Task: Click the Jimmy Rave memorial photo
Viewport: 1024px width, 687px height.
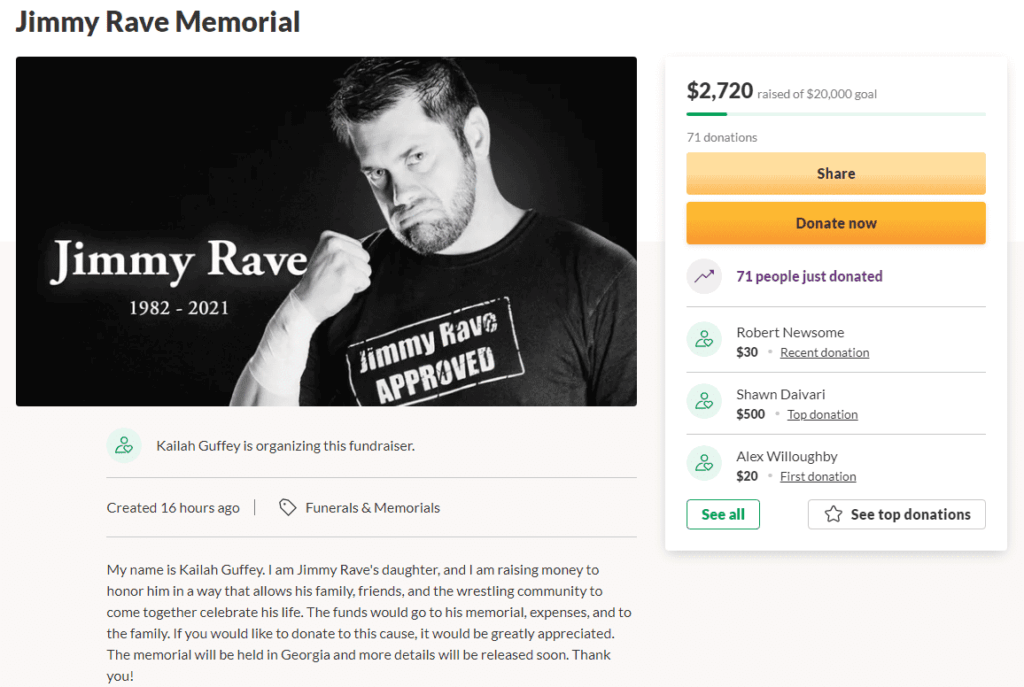Action: (326, 231)
